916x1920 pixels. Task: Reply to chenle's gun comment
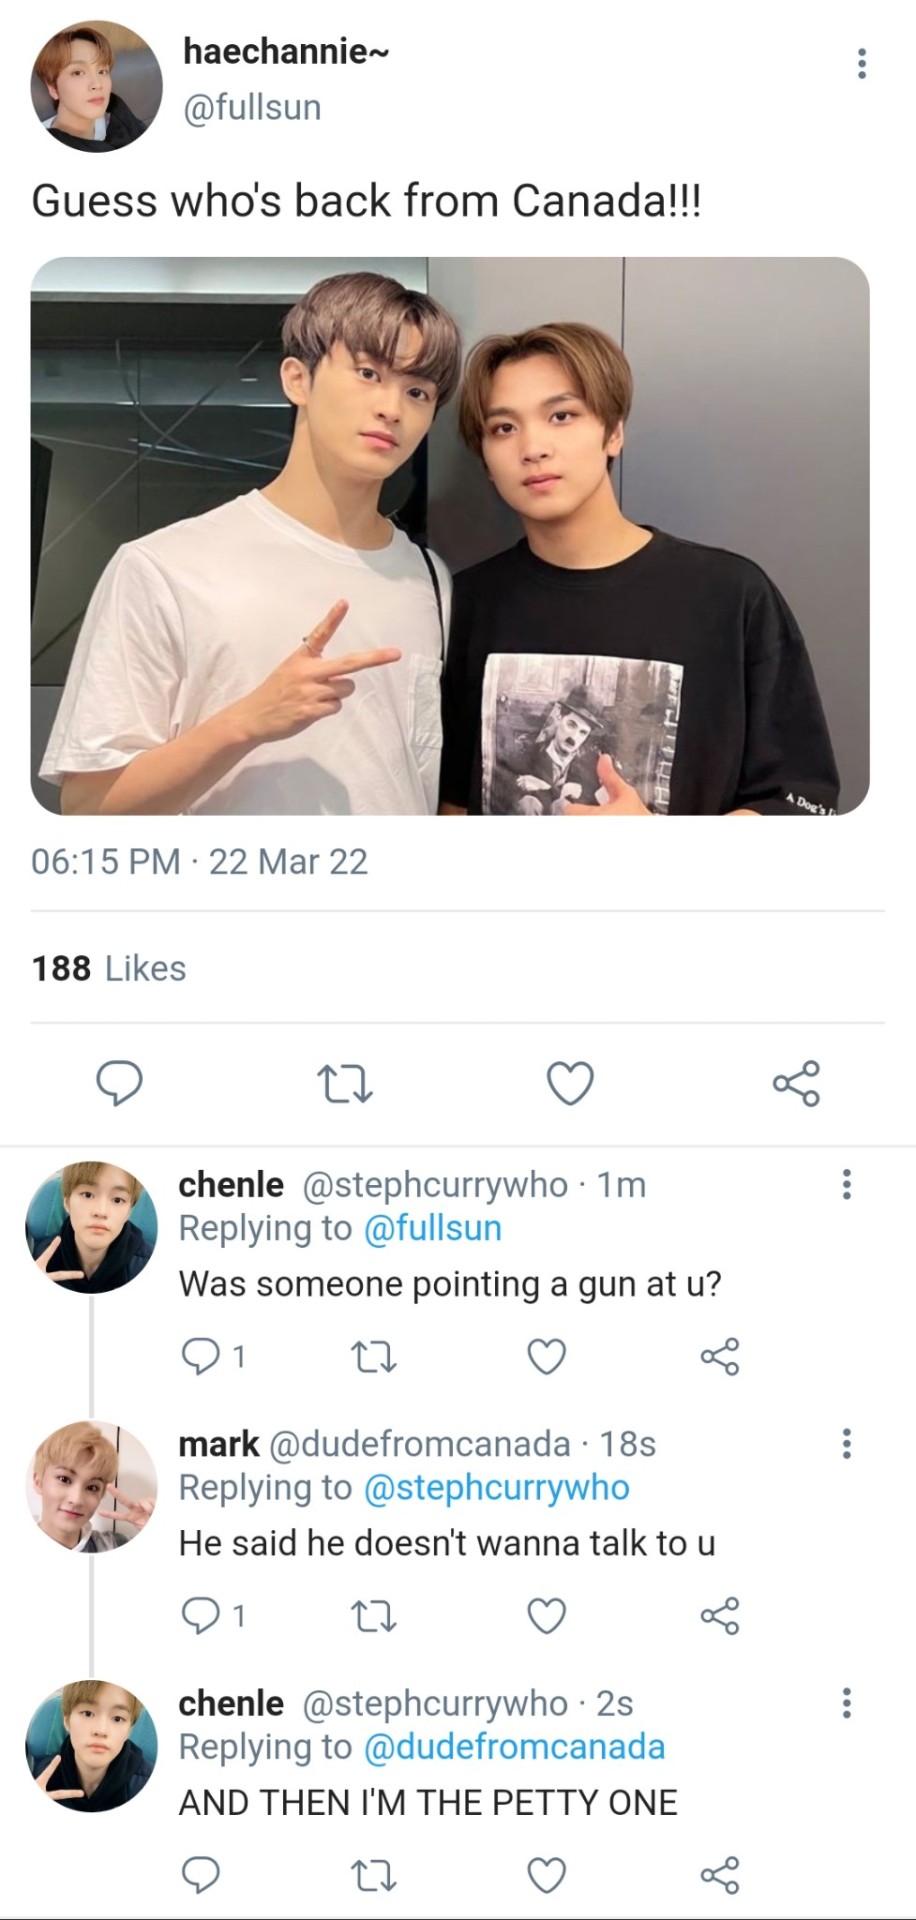tap(200, 1356)
